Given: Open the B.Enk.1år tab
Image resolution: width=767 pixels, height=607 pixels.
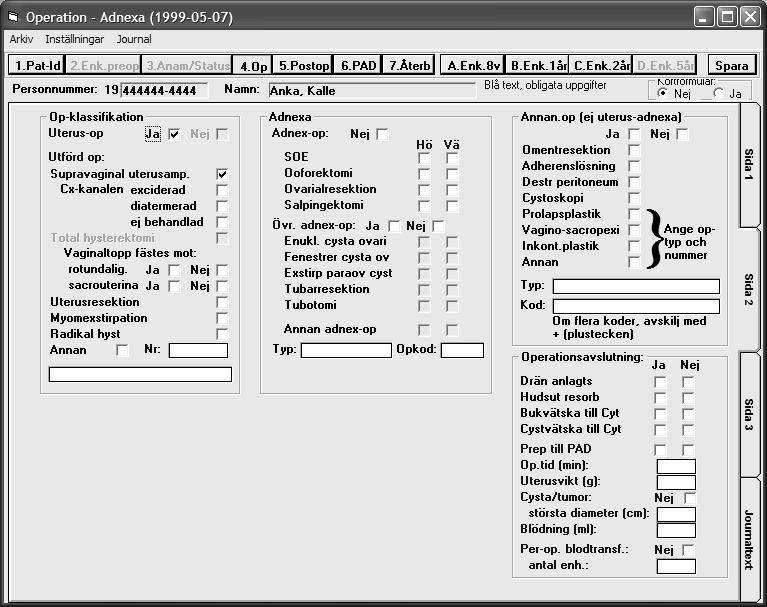Looking at the screenshot, I should click(x=538, y=65).
